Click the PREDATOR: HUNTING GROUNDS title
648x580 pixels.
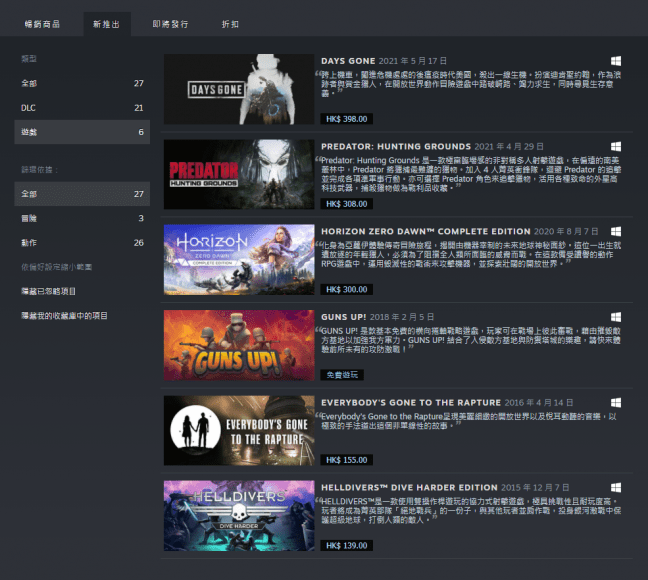(x=396, y=146)
